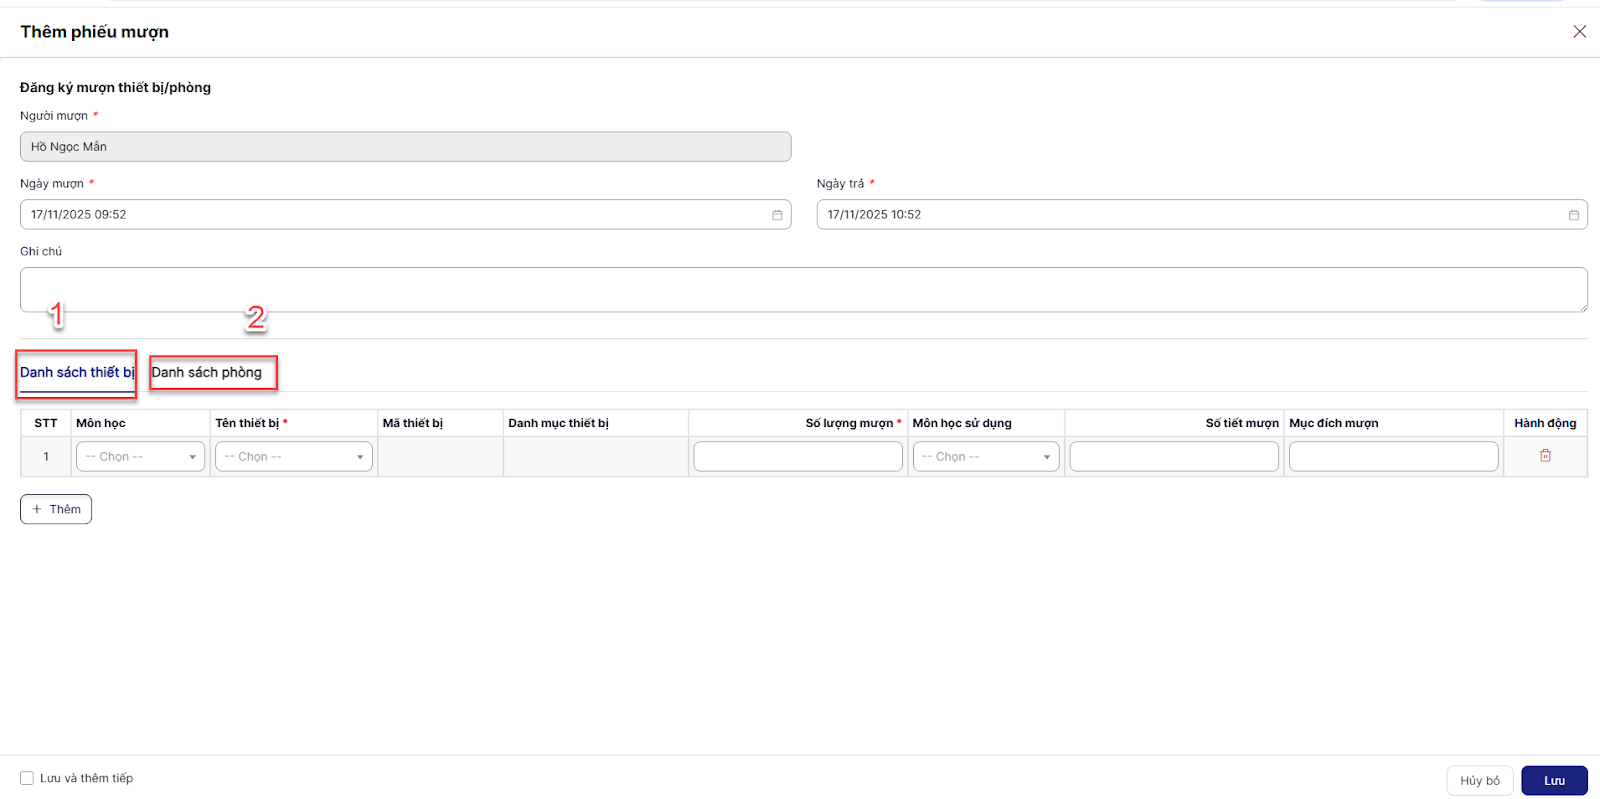Click the Thêm button with plus icon
Image resolution: width=1600 pixels, height=799 pixels.
click(x=56, y=509)
